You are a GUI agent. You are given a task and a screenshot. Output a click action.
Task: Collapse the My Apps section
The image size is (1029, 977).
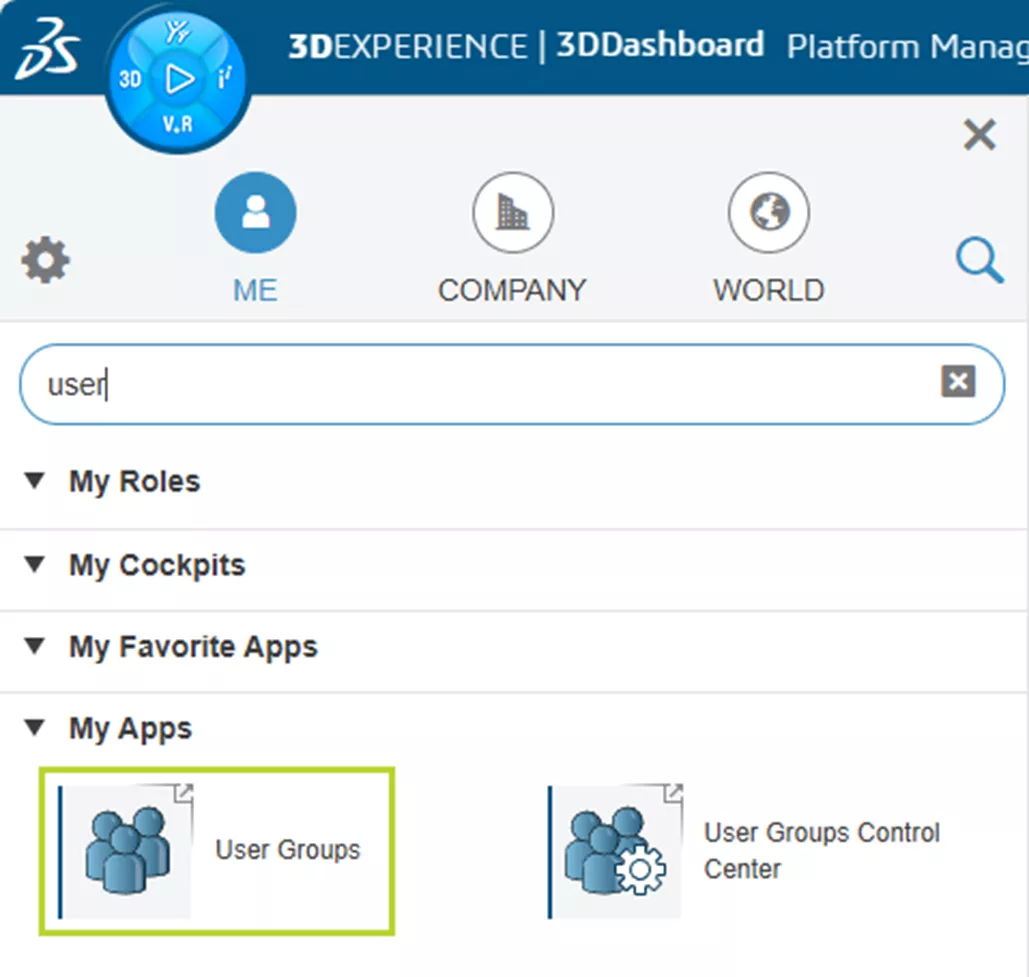tap(35, 728)
